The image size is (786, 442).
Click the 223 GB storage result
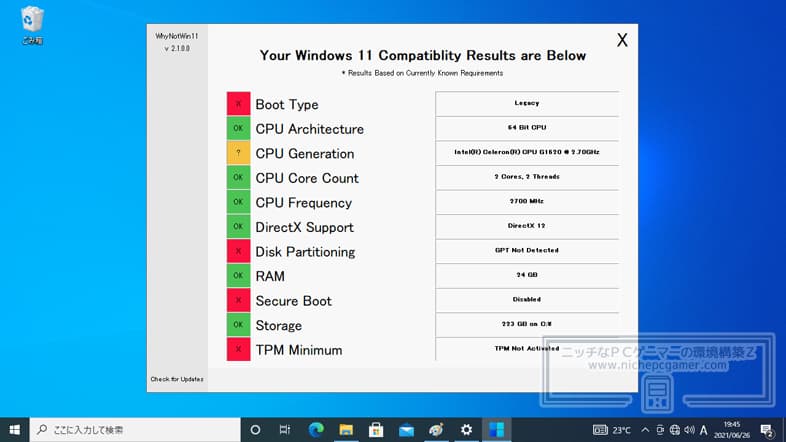527,324
